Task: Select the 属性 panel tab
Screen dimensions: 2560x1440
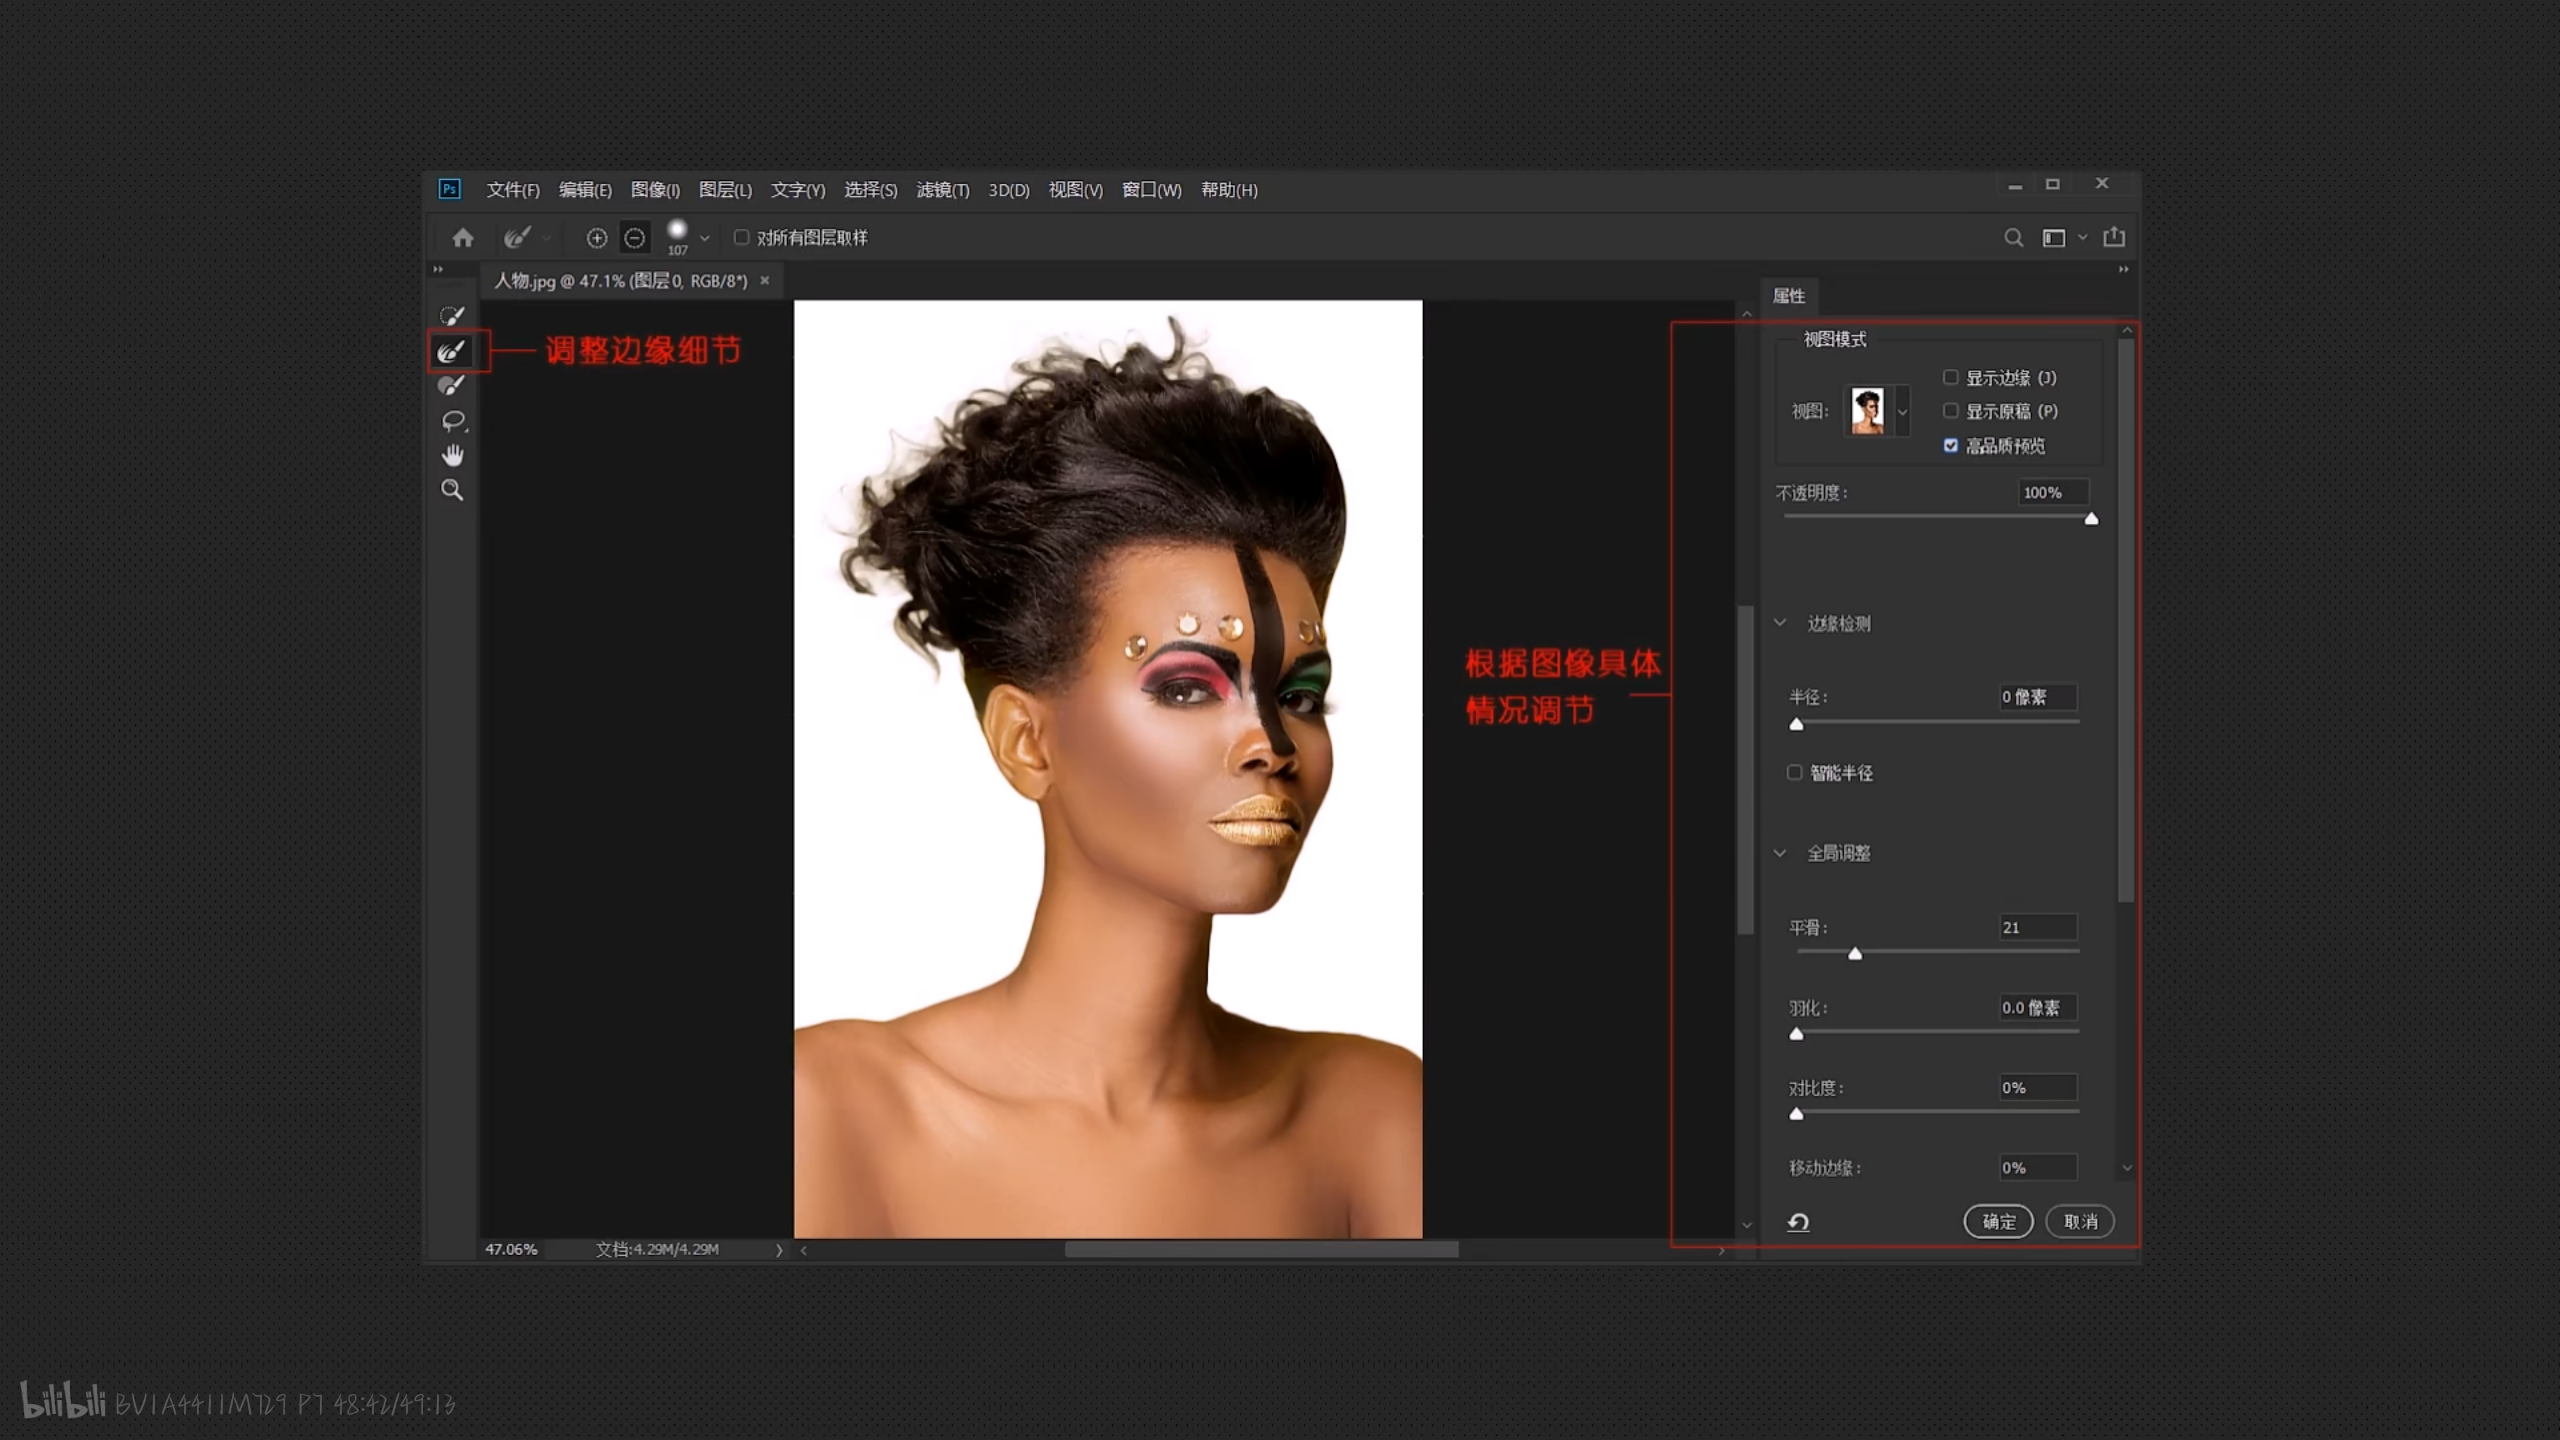Action: 1789,296
